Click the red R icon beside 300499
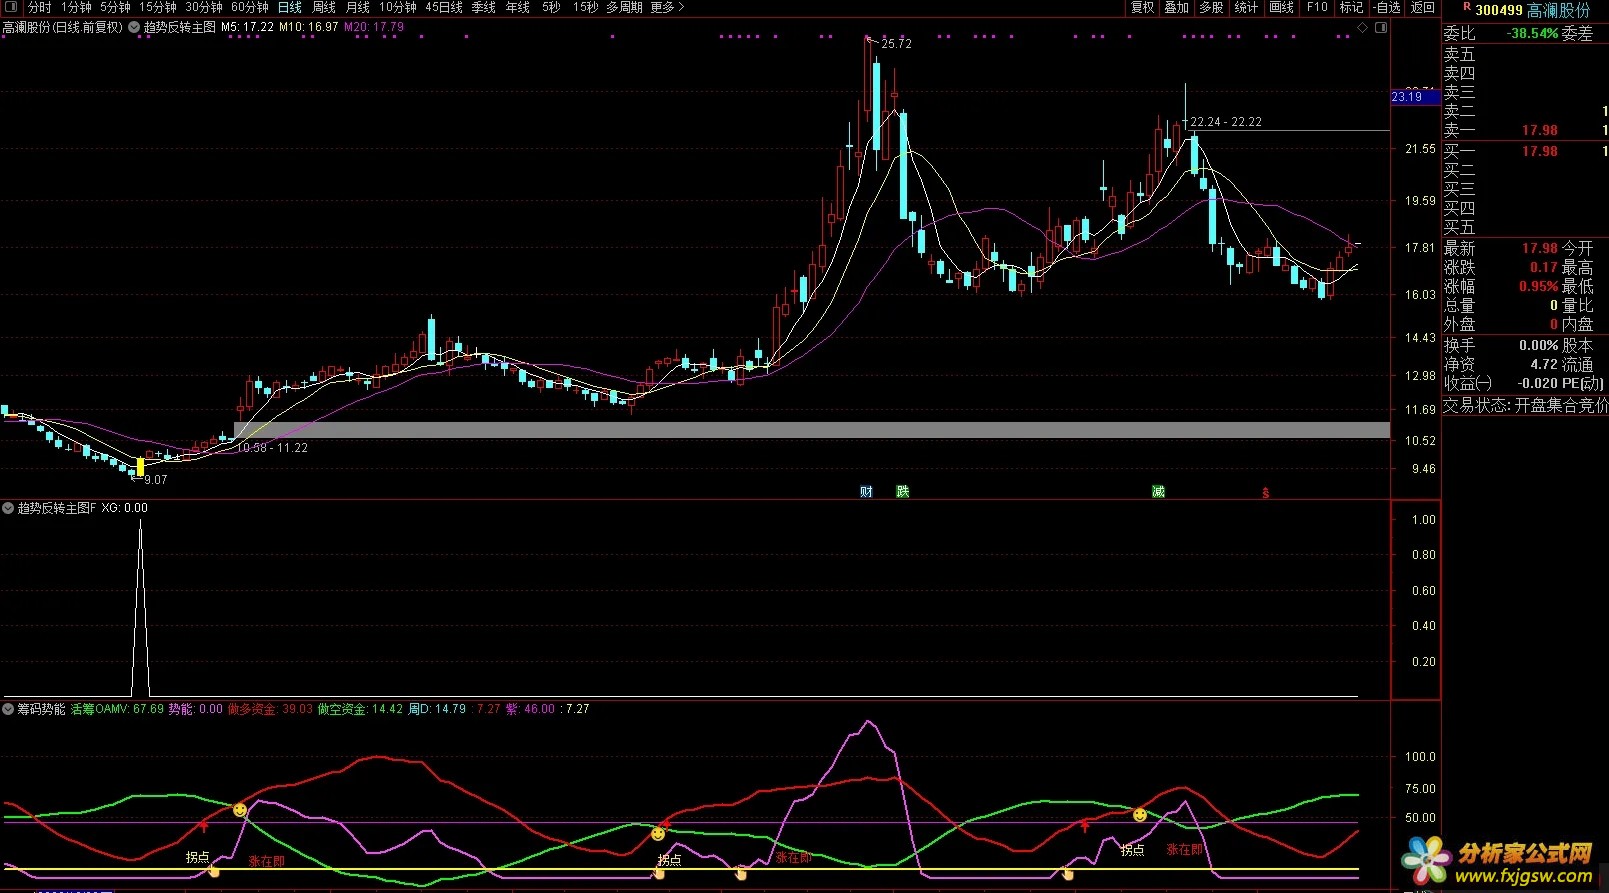Viewport: 1609px width, 893px height. pyautogui.click(x=1467, y=7)
